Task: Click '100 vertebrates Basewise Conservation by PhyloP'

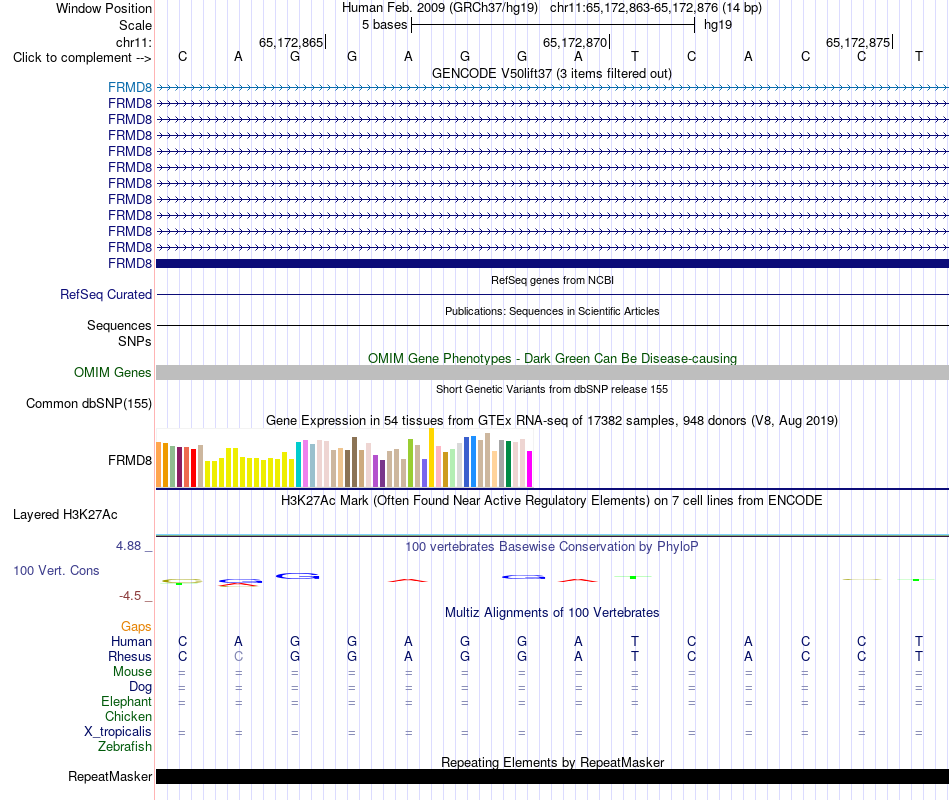Action: [552, 547]
